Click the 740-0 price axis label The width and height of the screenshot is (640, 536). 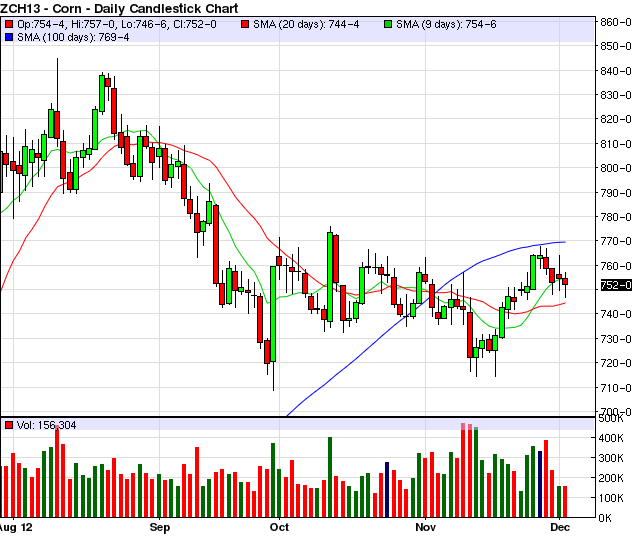pyautogui.click(x=616, y=314)
